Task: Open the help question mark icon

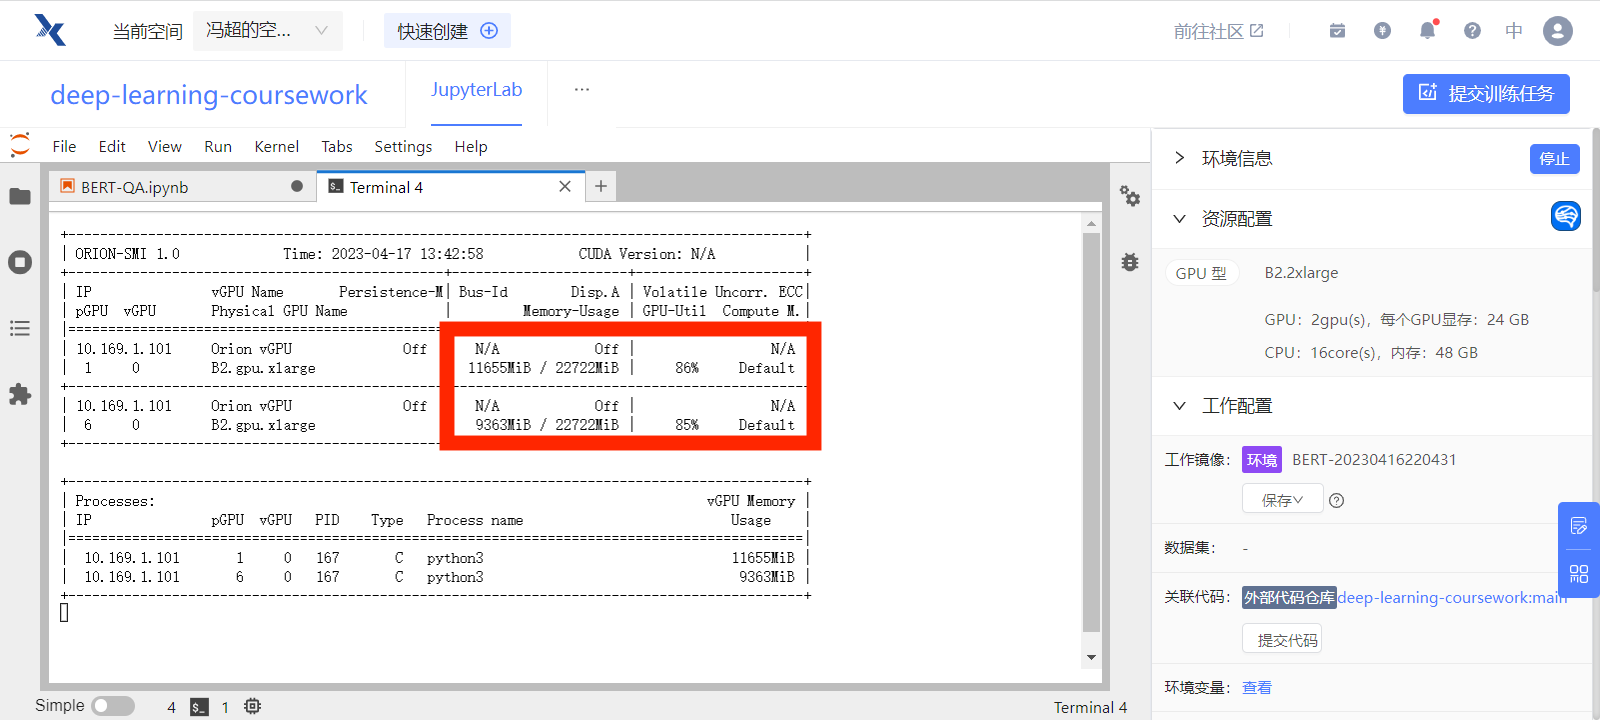Action: tap(1472, 31)
